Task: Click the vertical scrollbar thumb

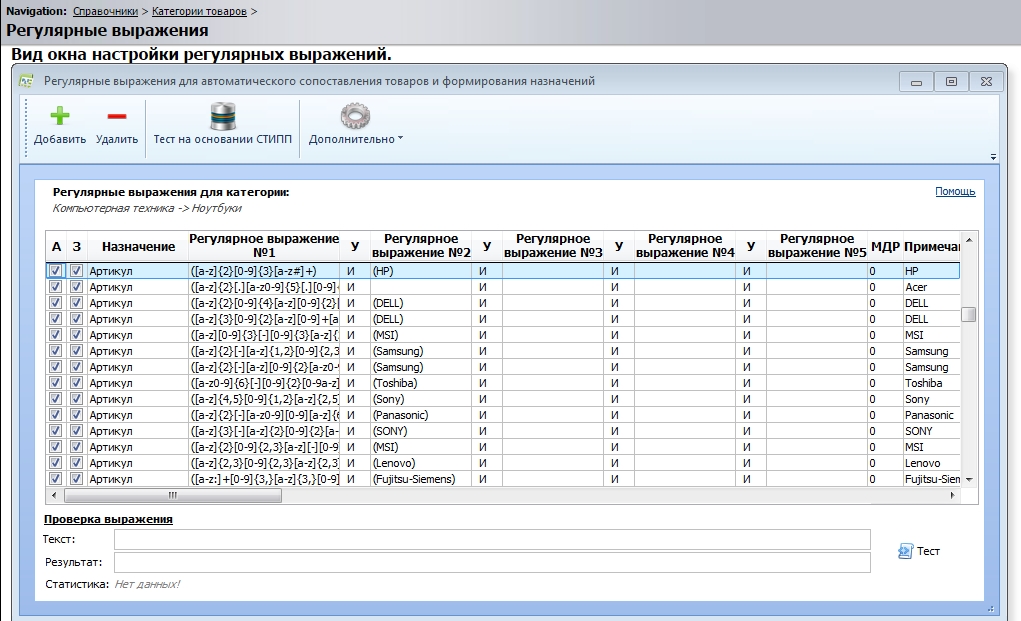Action: click(x=969, y=314)
